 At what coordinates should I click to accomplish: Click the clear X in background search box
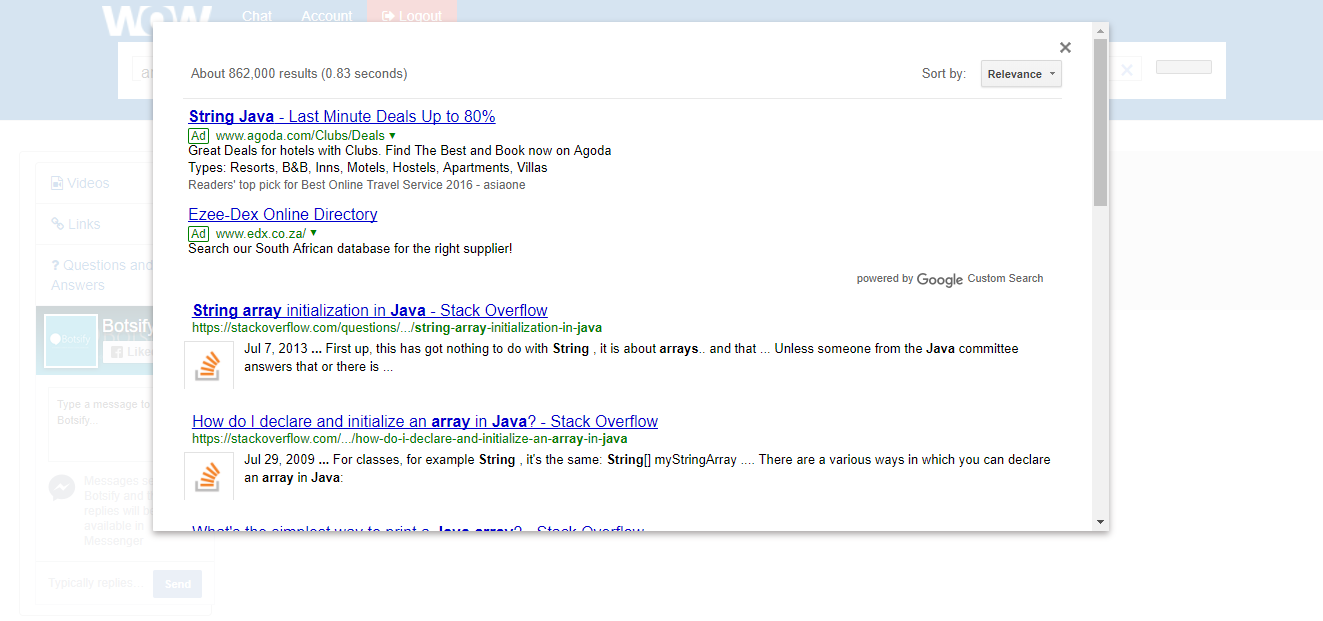tap(1126, 69)
